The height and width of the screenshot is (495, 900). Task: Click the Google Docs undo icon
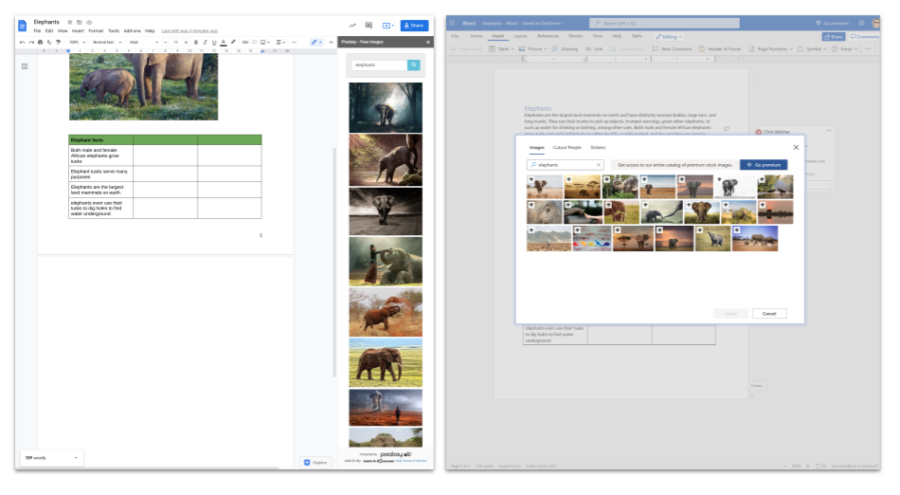[x=22, y=42]
